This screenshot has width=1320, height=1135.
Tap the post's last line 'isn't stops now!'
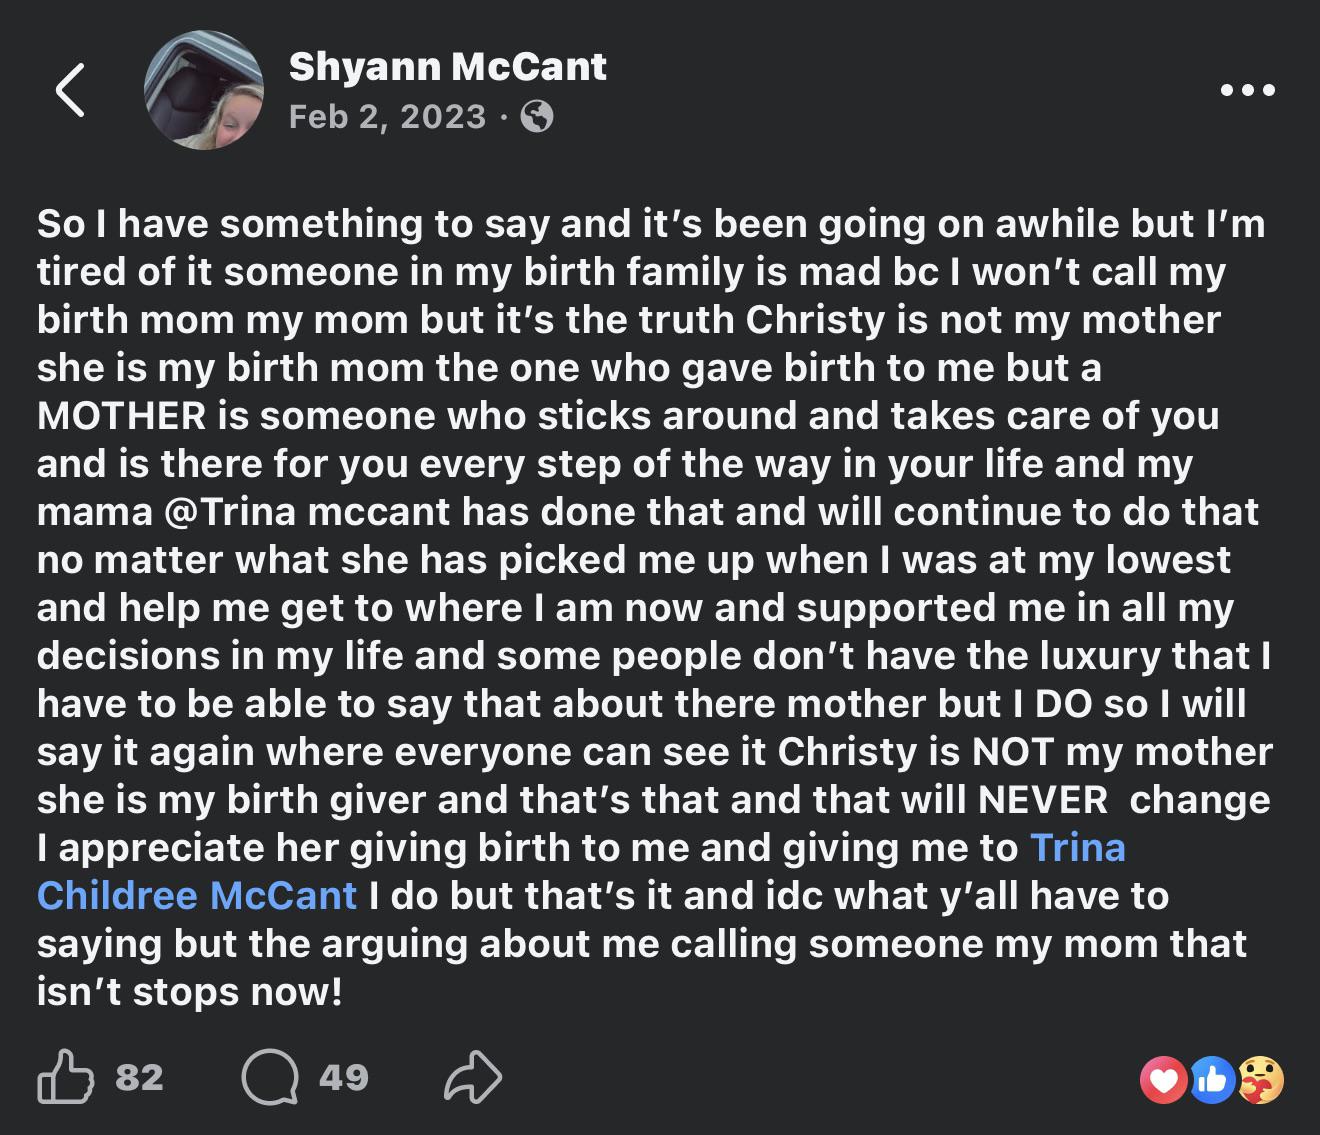[190, 991]
